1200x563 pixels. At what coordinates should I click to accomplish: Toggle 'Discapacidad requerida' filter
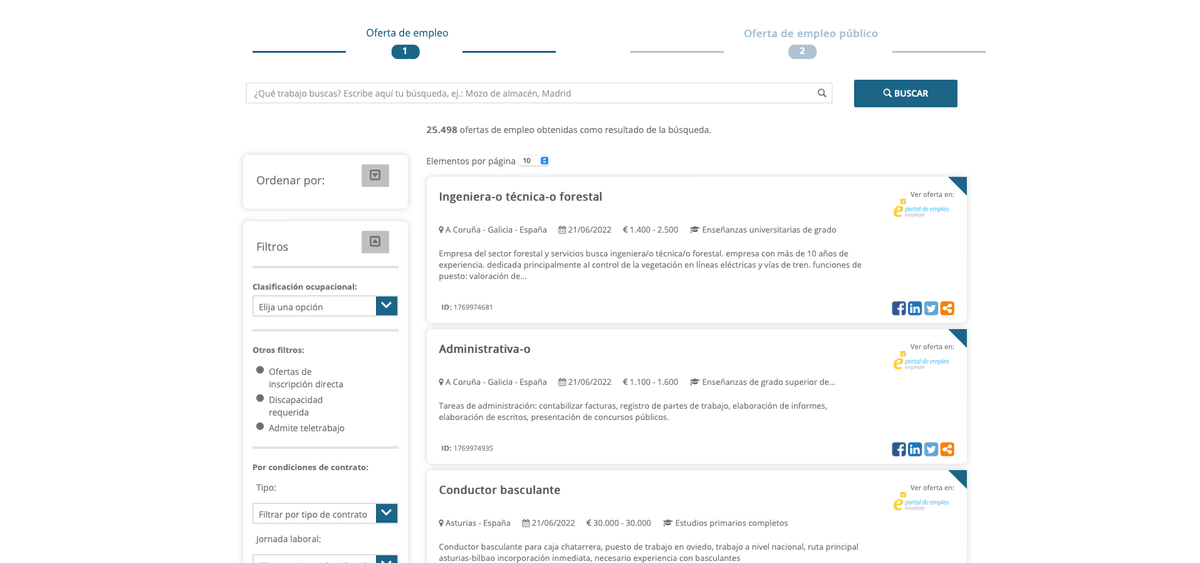(260, 398)
